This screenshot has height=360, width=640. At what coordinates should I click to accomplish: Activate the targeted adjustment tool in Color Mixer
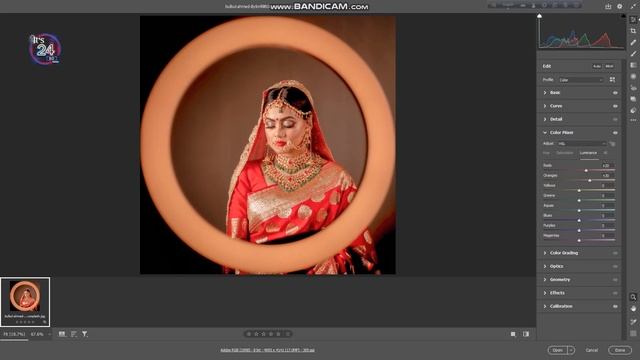[612, 144]
